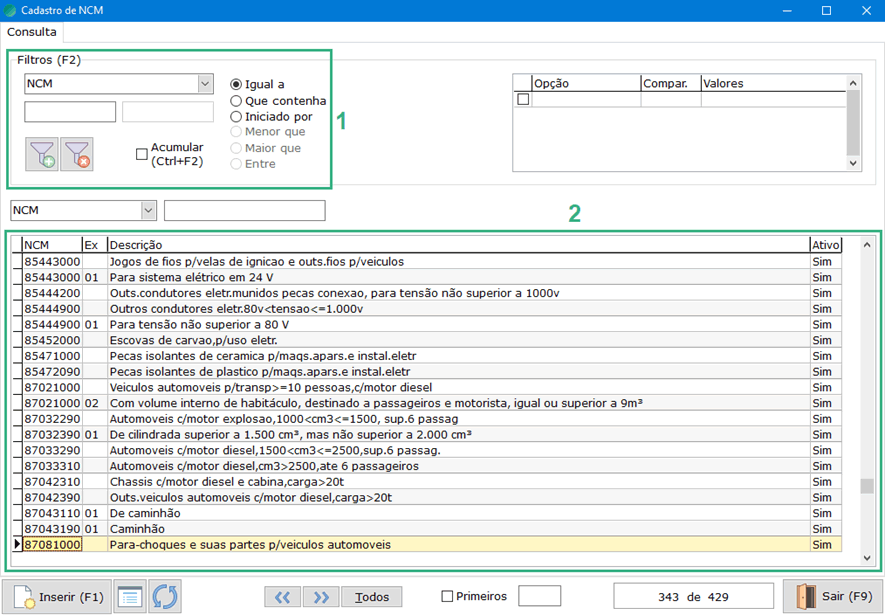The image size is (885, 615).
Task: Click the Sair (F9) button
Action: (x=833, y=596)
